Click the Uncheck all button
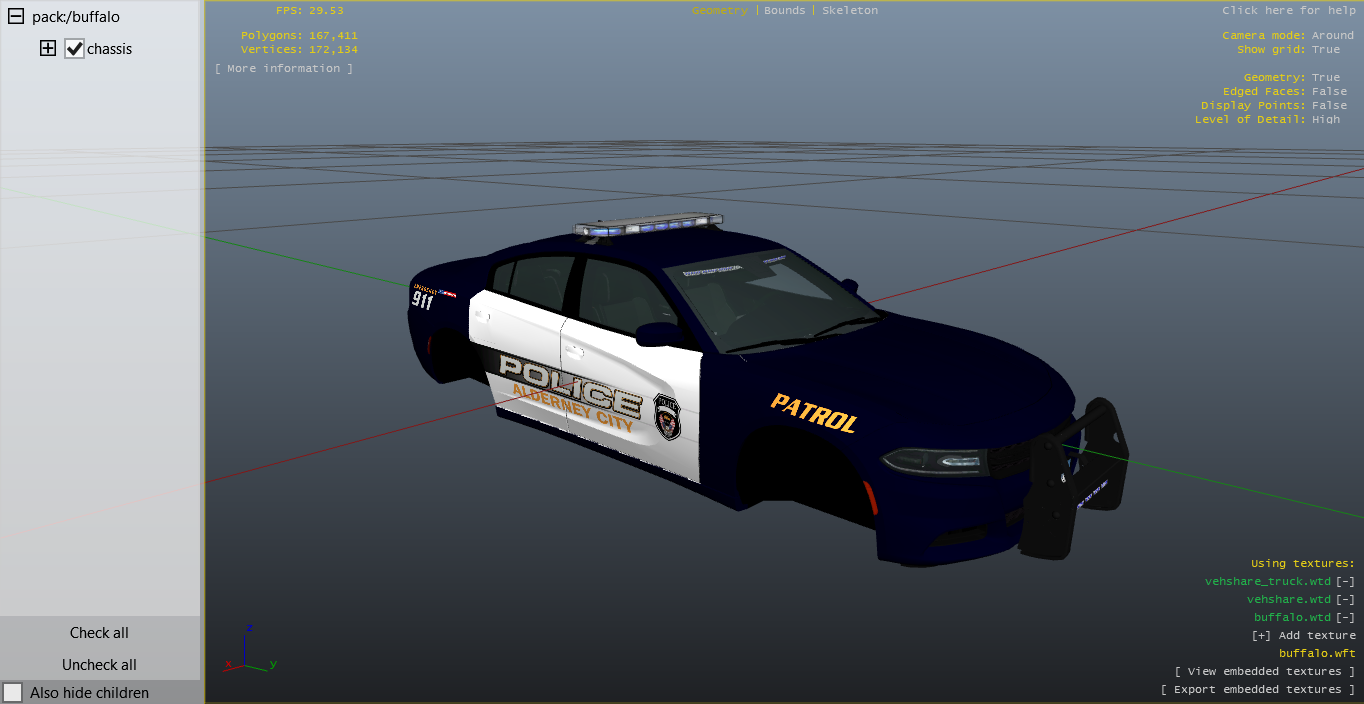This screenshot has width=1364, height=704. 99,665
